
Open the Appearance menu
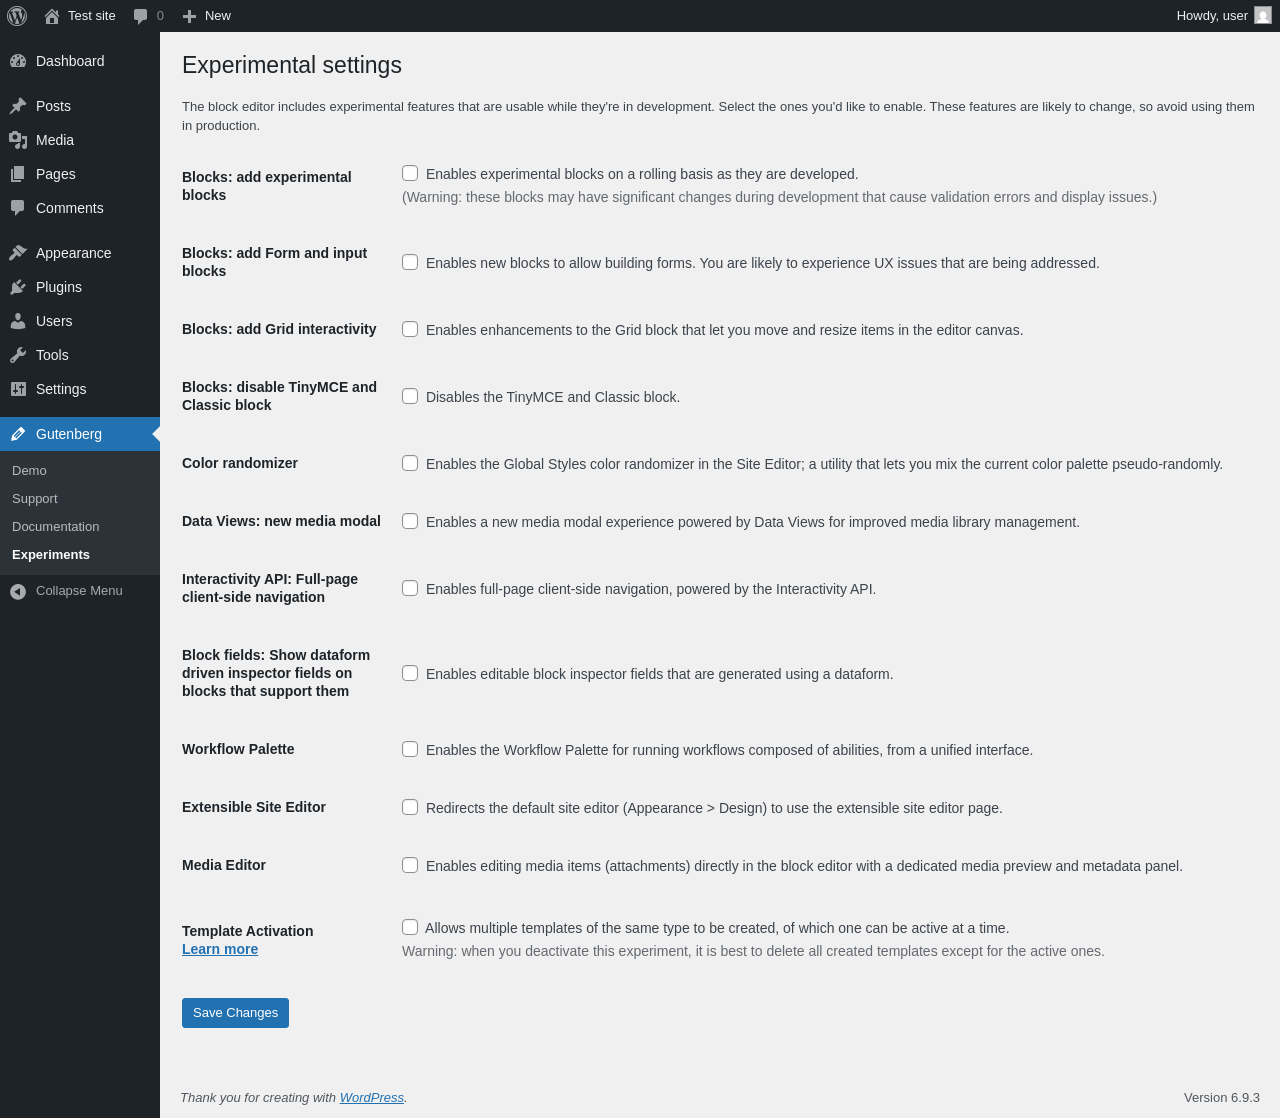click(x=73, y=253)
